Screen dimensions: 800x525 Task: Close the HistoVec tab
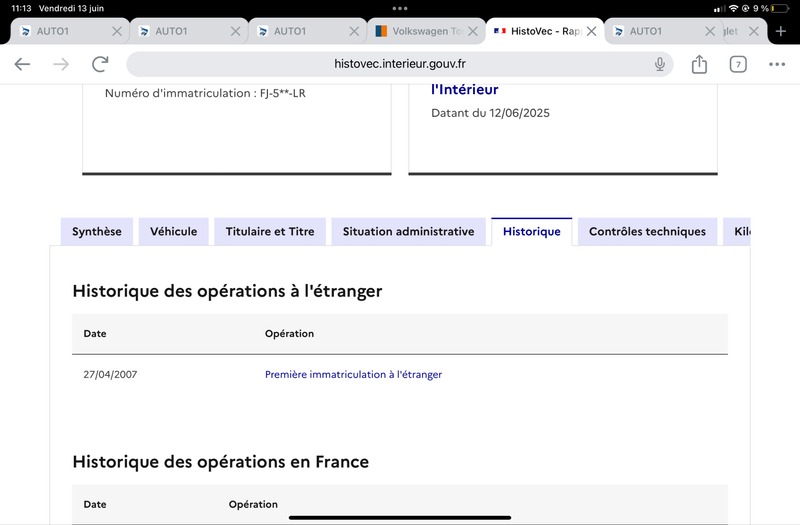coord(591,31)
